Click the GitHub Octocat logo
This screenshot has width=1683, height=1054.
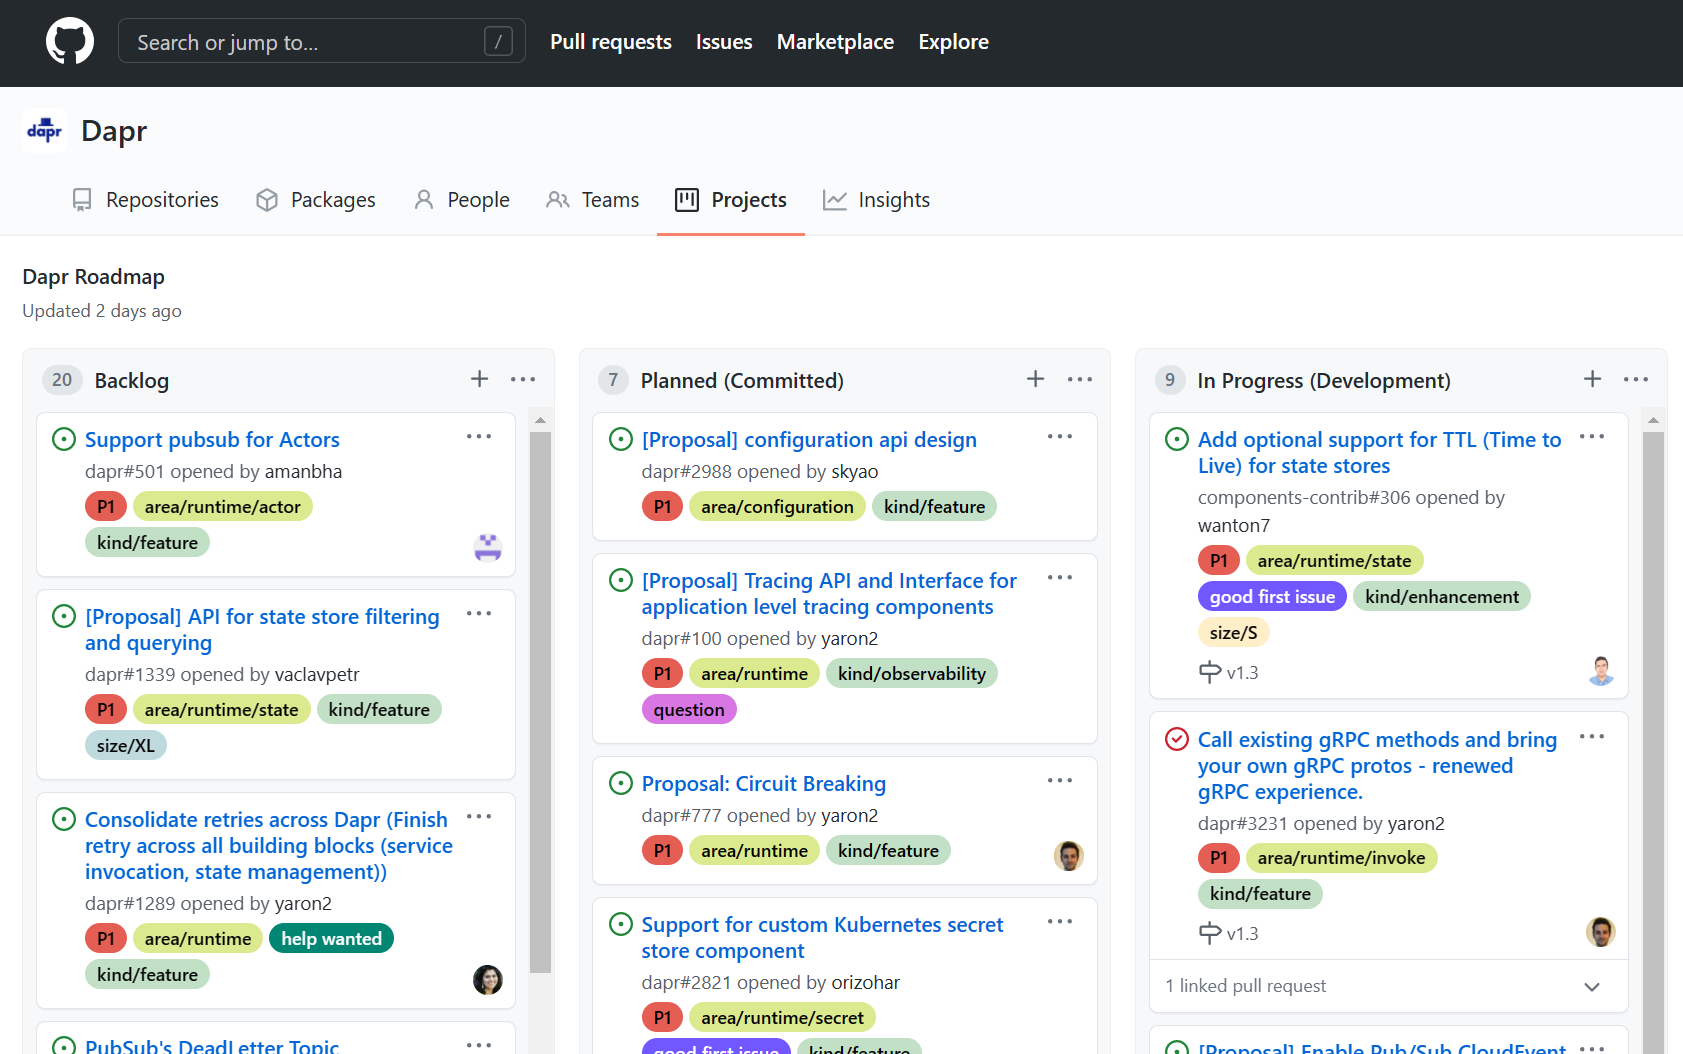point(70,42)
